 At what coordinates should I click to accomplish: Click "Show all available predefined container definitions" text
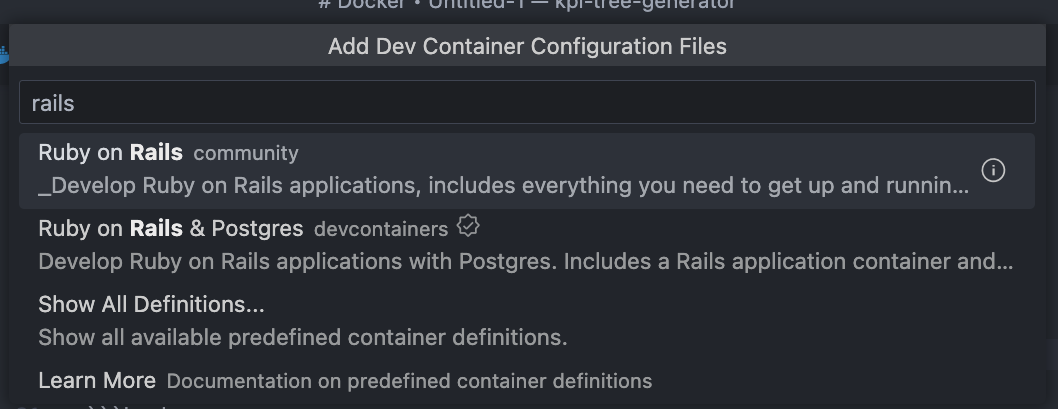[x=302, y=337]
